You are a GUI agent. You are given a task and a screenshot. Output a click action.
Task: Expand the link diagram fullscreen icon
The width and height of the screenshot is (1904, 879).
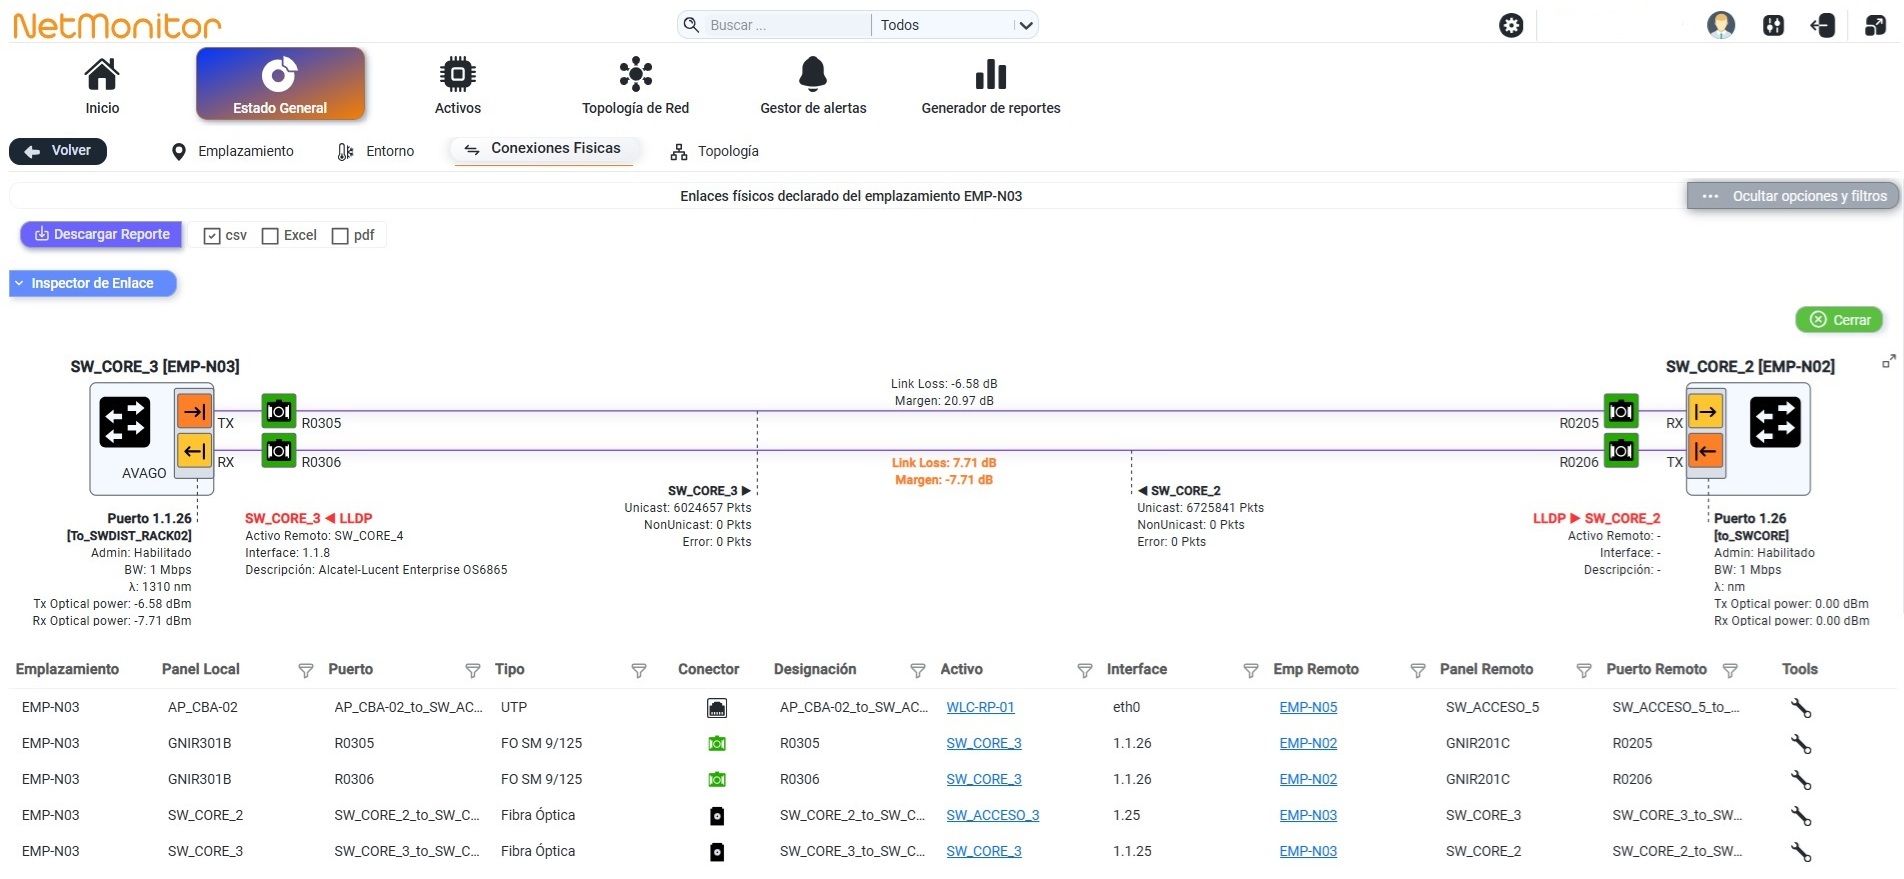tap(1888, 362)
